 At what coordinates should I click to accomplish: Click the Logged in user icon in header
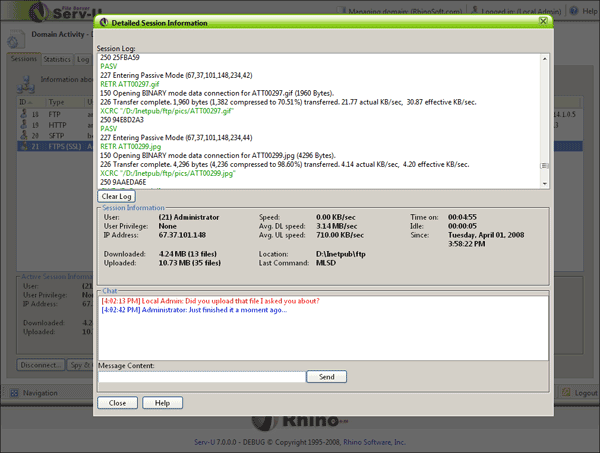474,10
